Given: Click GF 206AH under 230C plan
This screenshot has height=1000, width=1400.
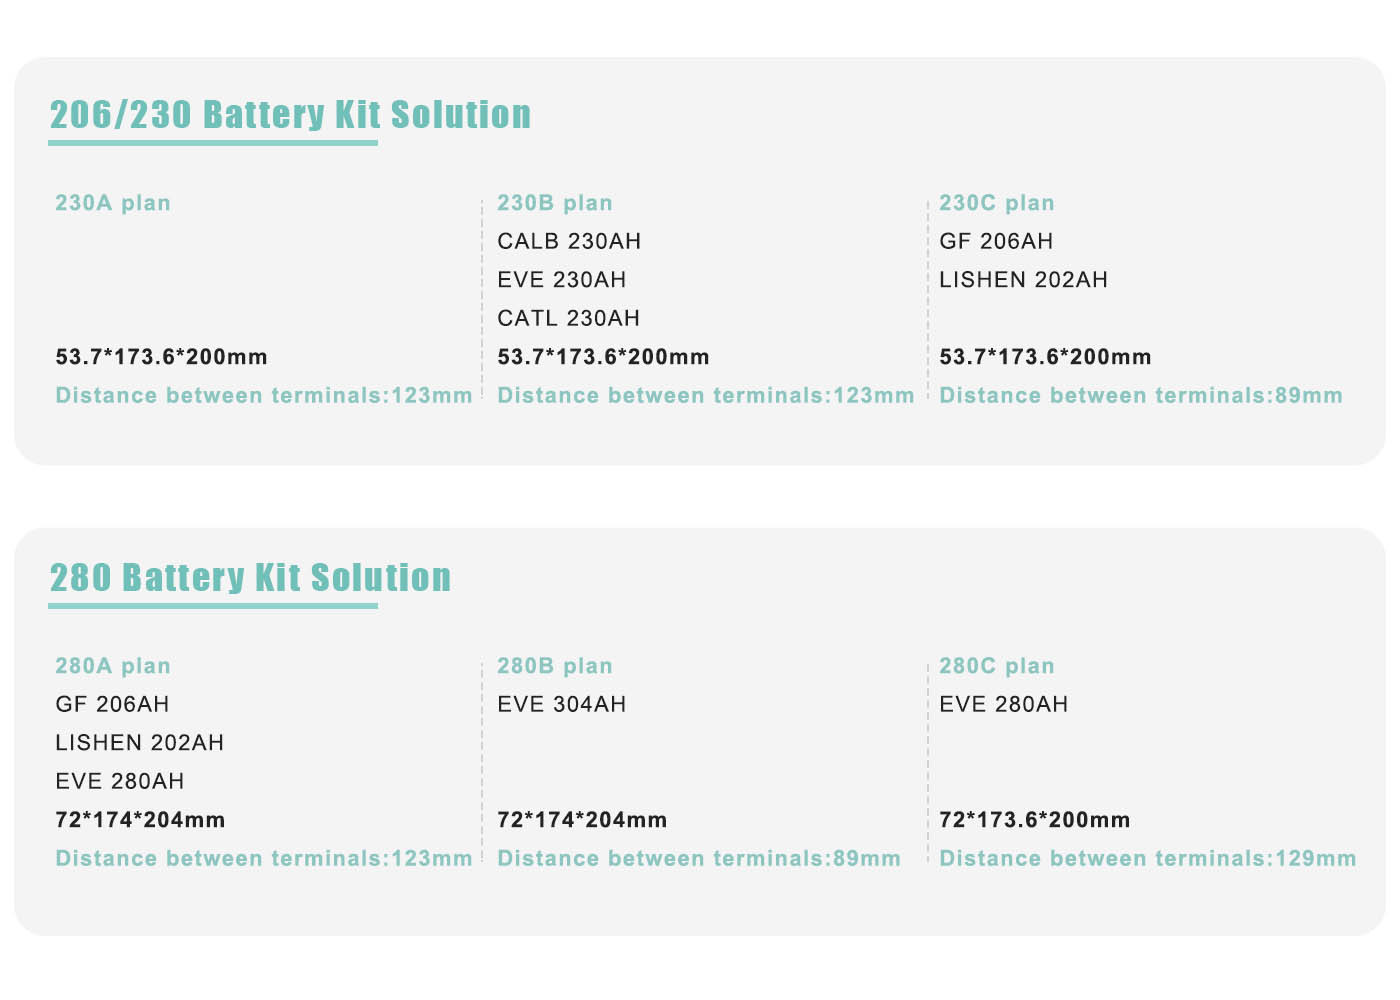Looking at the screenshot, I should 996,241.
